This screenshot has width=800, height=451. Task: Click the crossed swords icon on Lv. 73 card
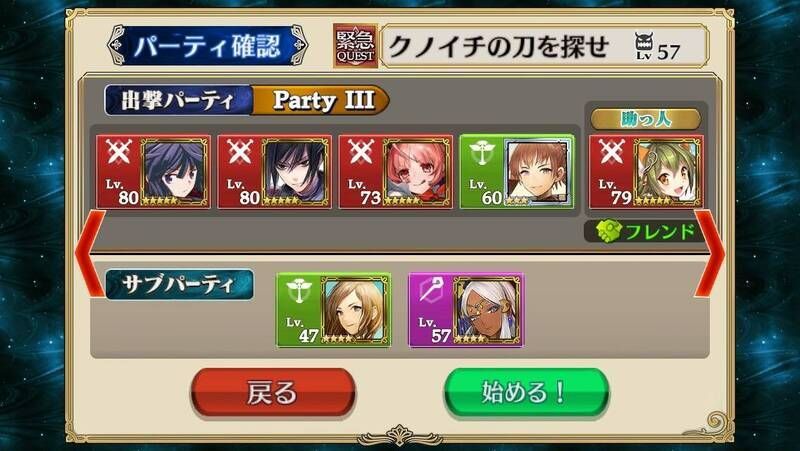coord(361,152)
